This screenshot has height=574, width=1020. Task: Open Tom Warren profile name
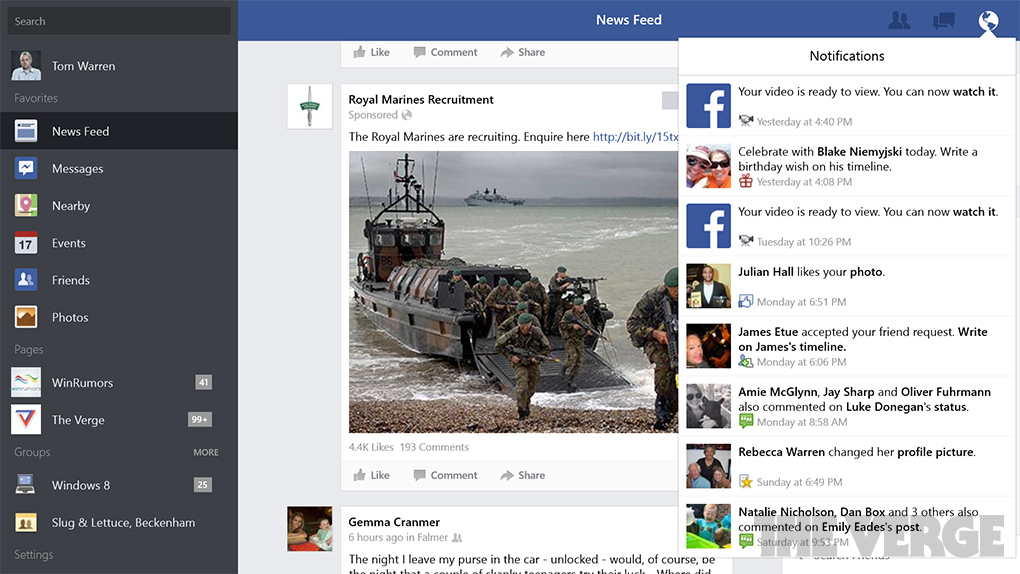tap(83, 66)
